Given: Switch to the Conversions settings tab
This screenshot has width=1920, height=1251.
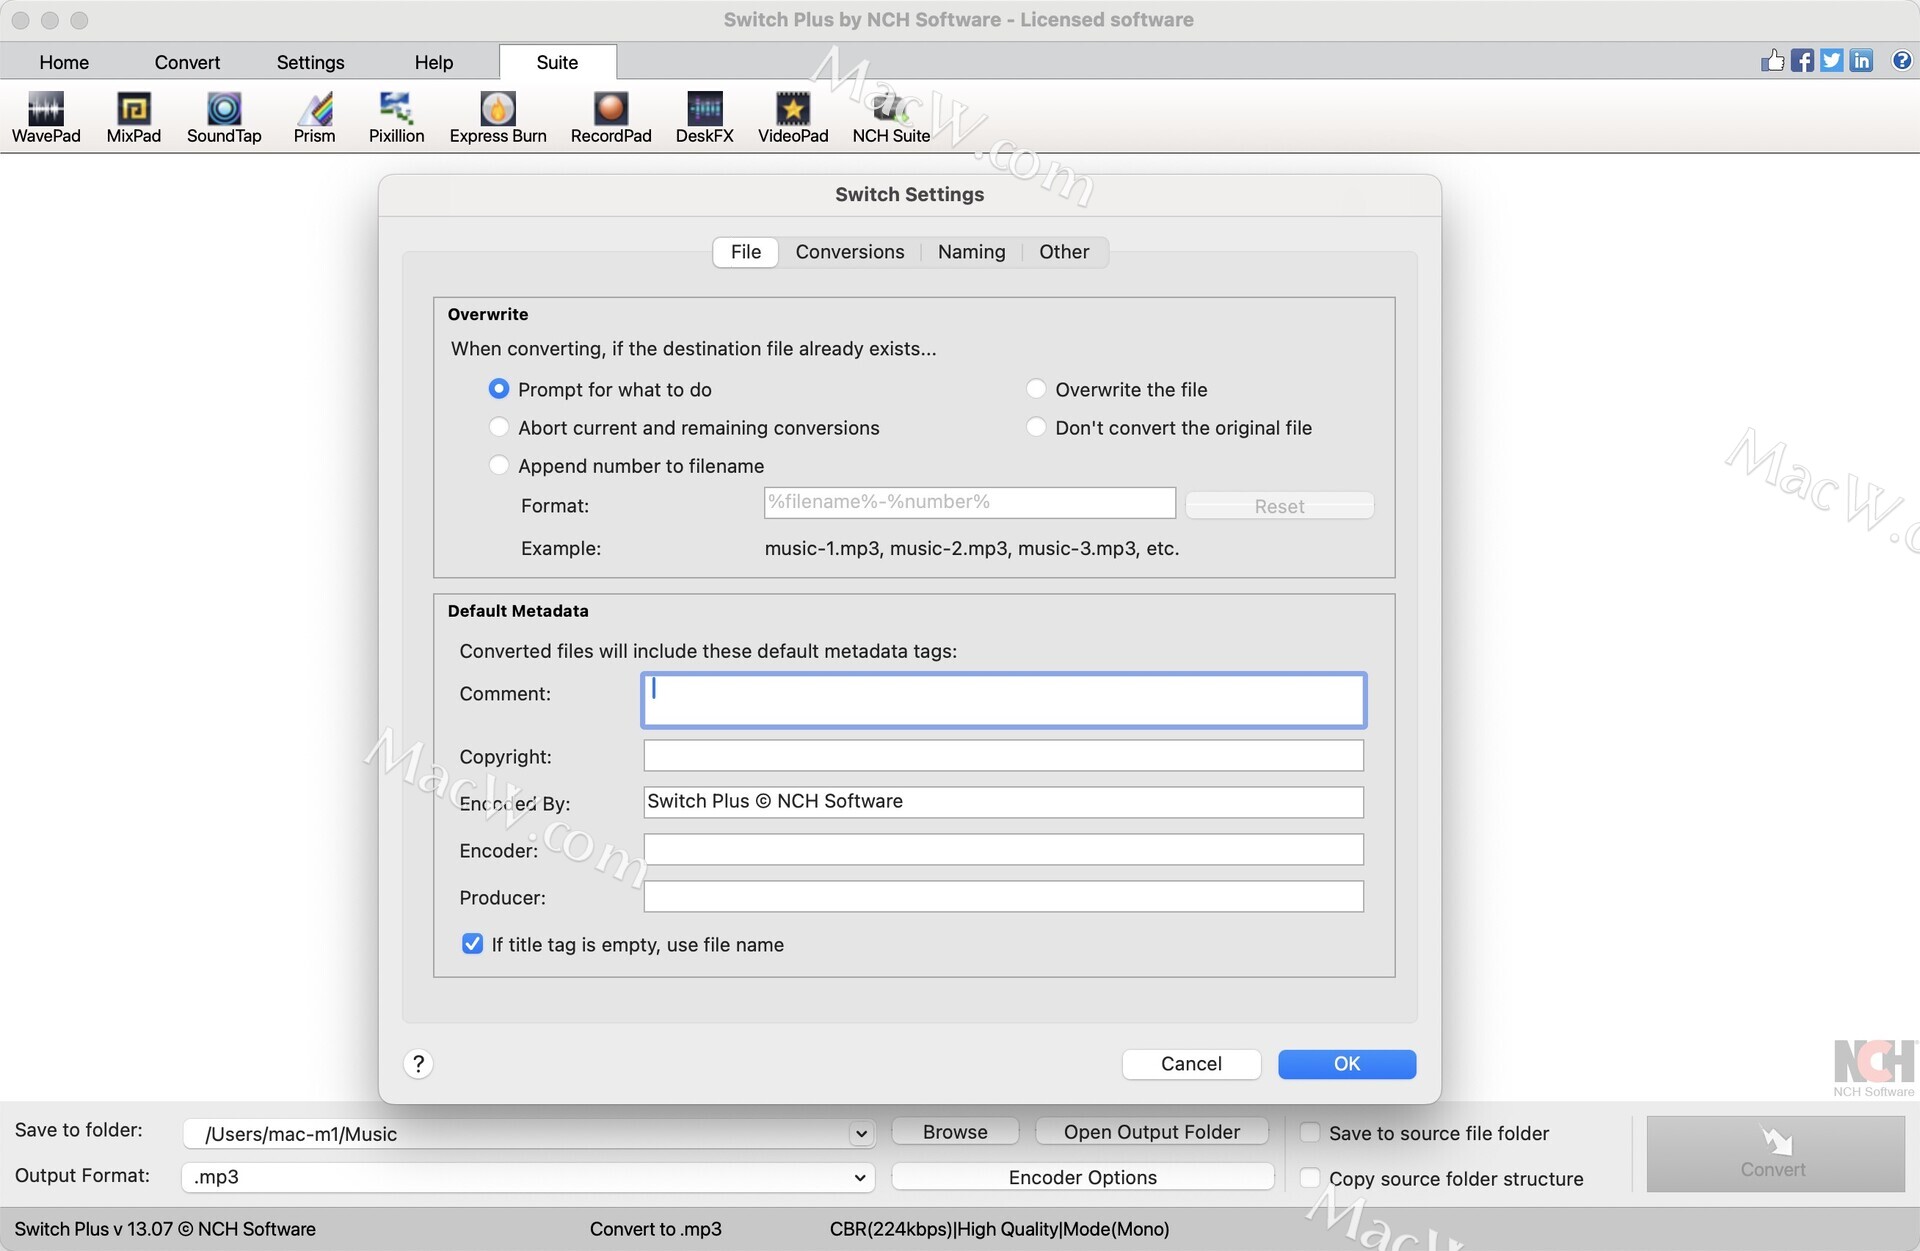Looking at the screenshot, I should tap(849, 252).
